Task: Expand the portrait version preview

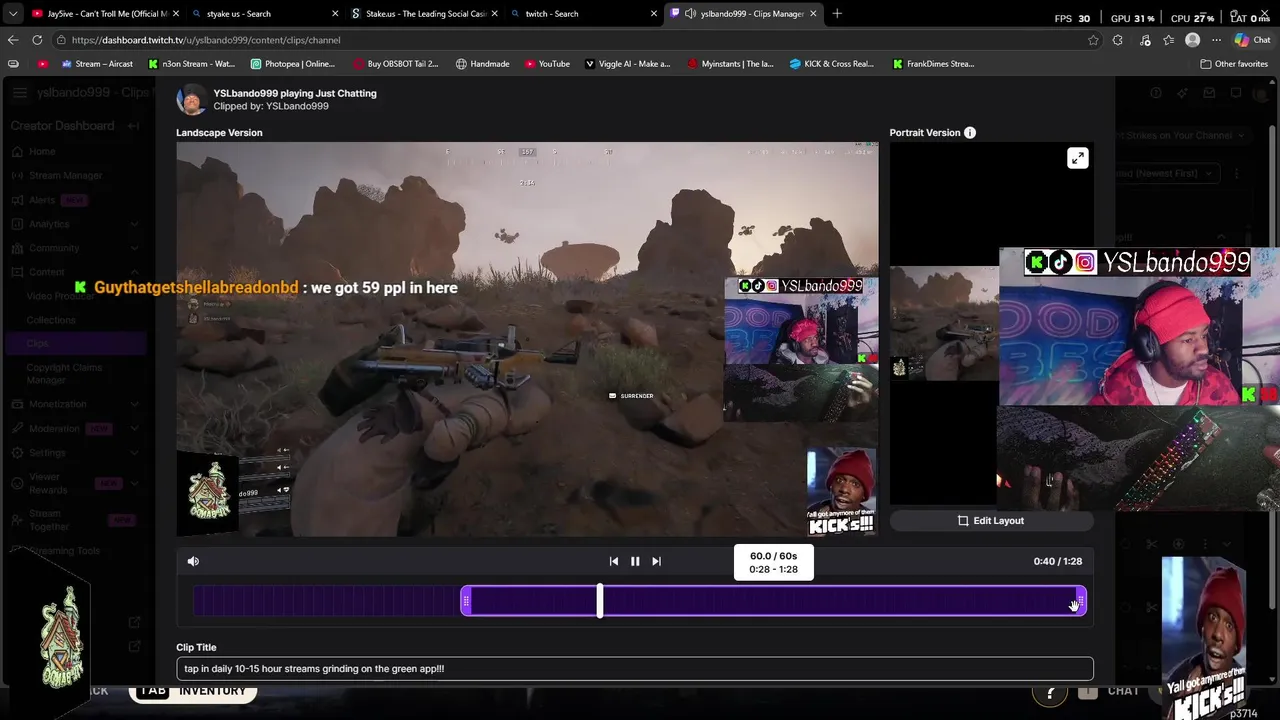Action: pos(1077,158)
